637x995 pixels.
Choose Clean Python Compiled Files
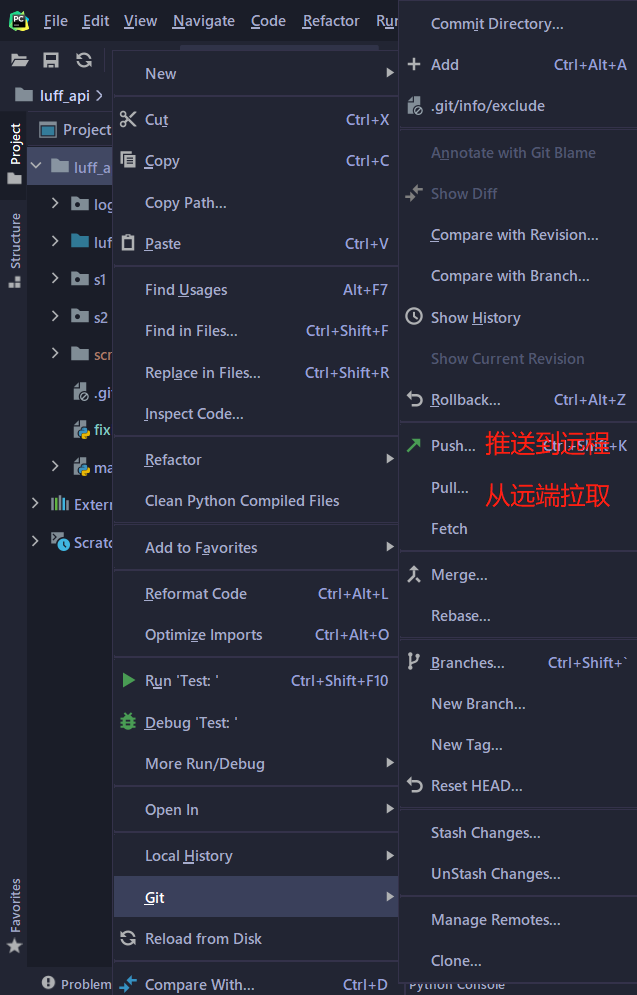(x=256, y=501)
